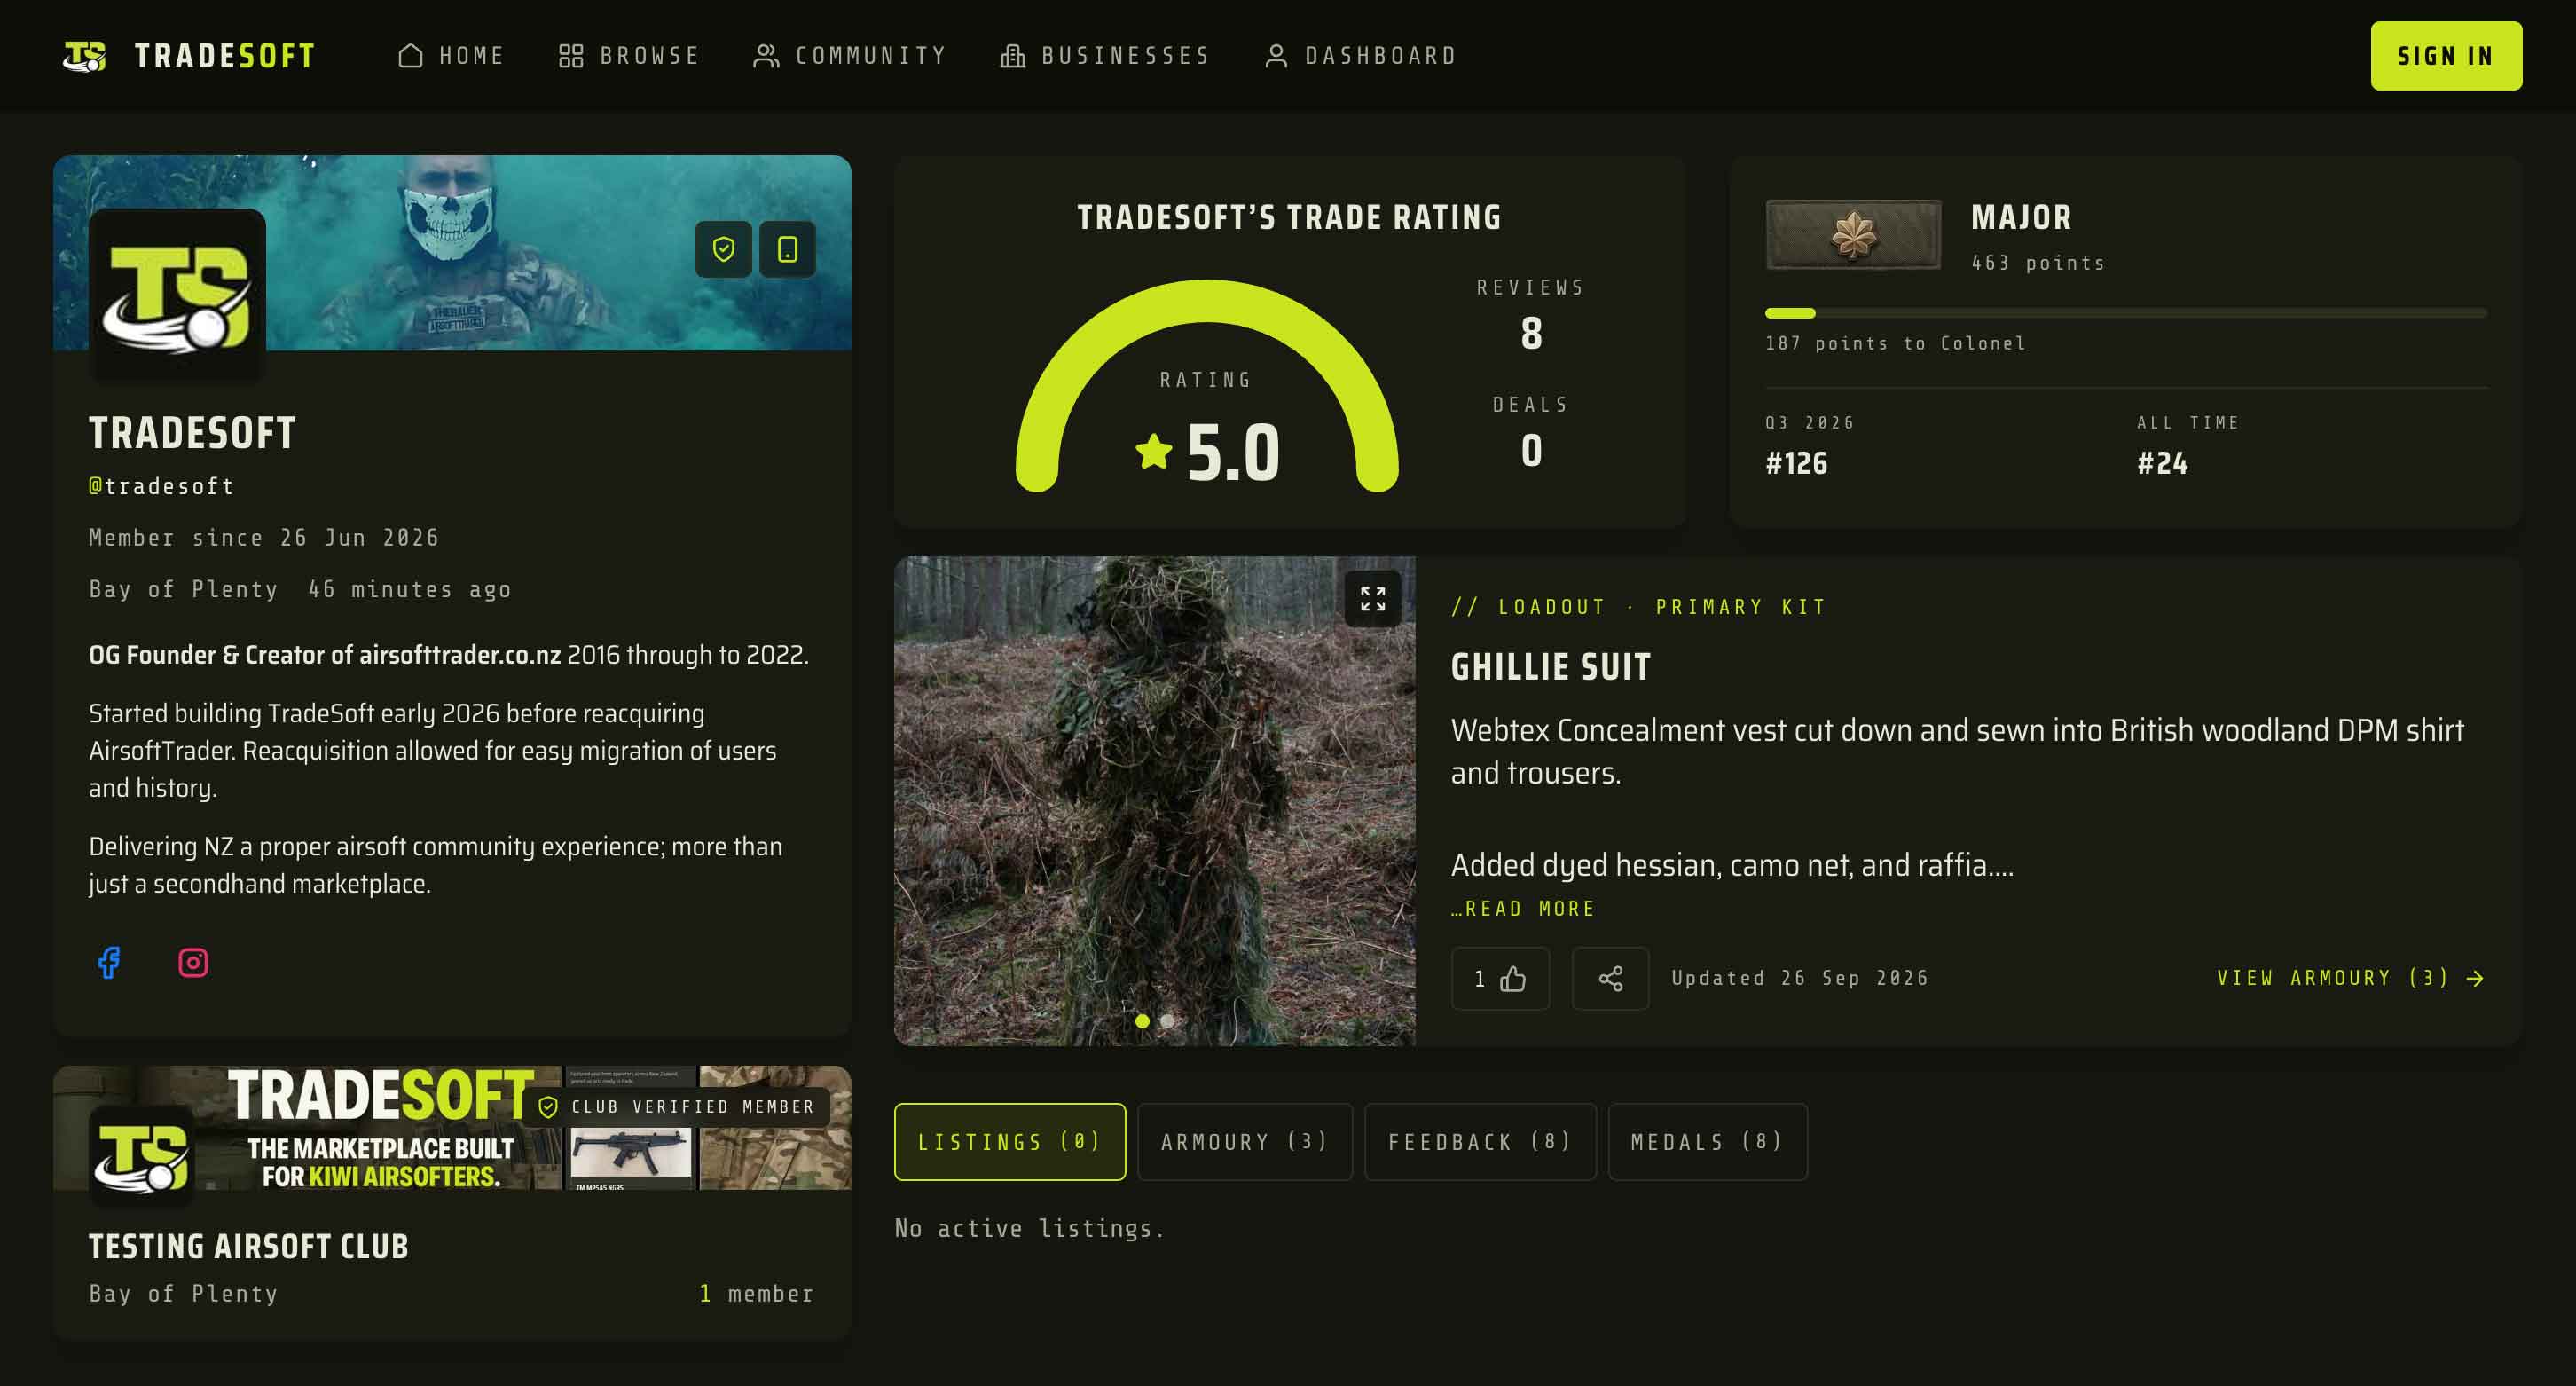Click the club logo avatar
2576x1386 pixels.
pyautogui.click(x=141, y=1155)
